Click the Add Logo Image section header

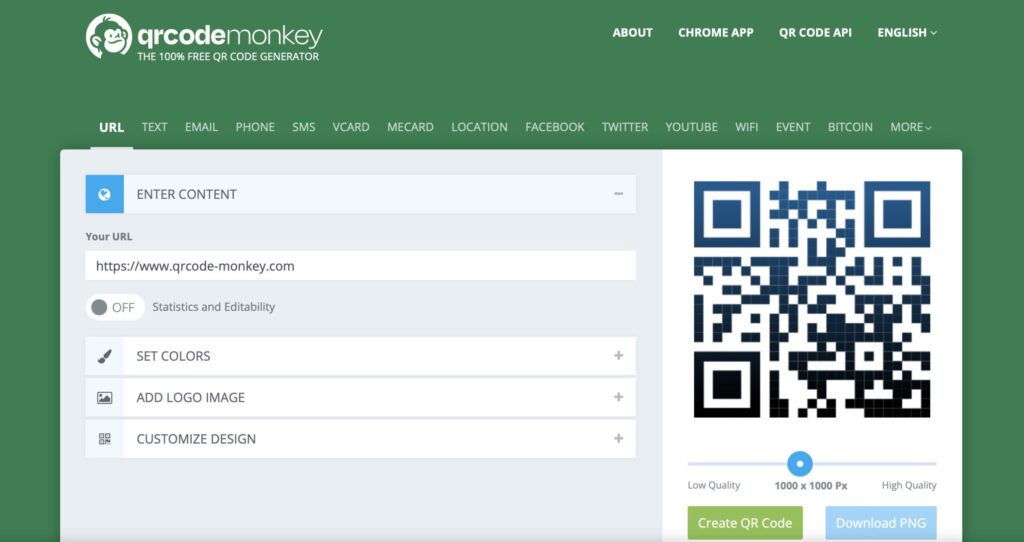tap(360, 397)
